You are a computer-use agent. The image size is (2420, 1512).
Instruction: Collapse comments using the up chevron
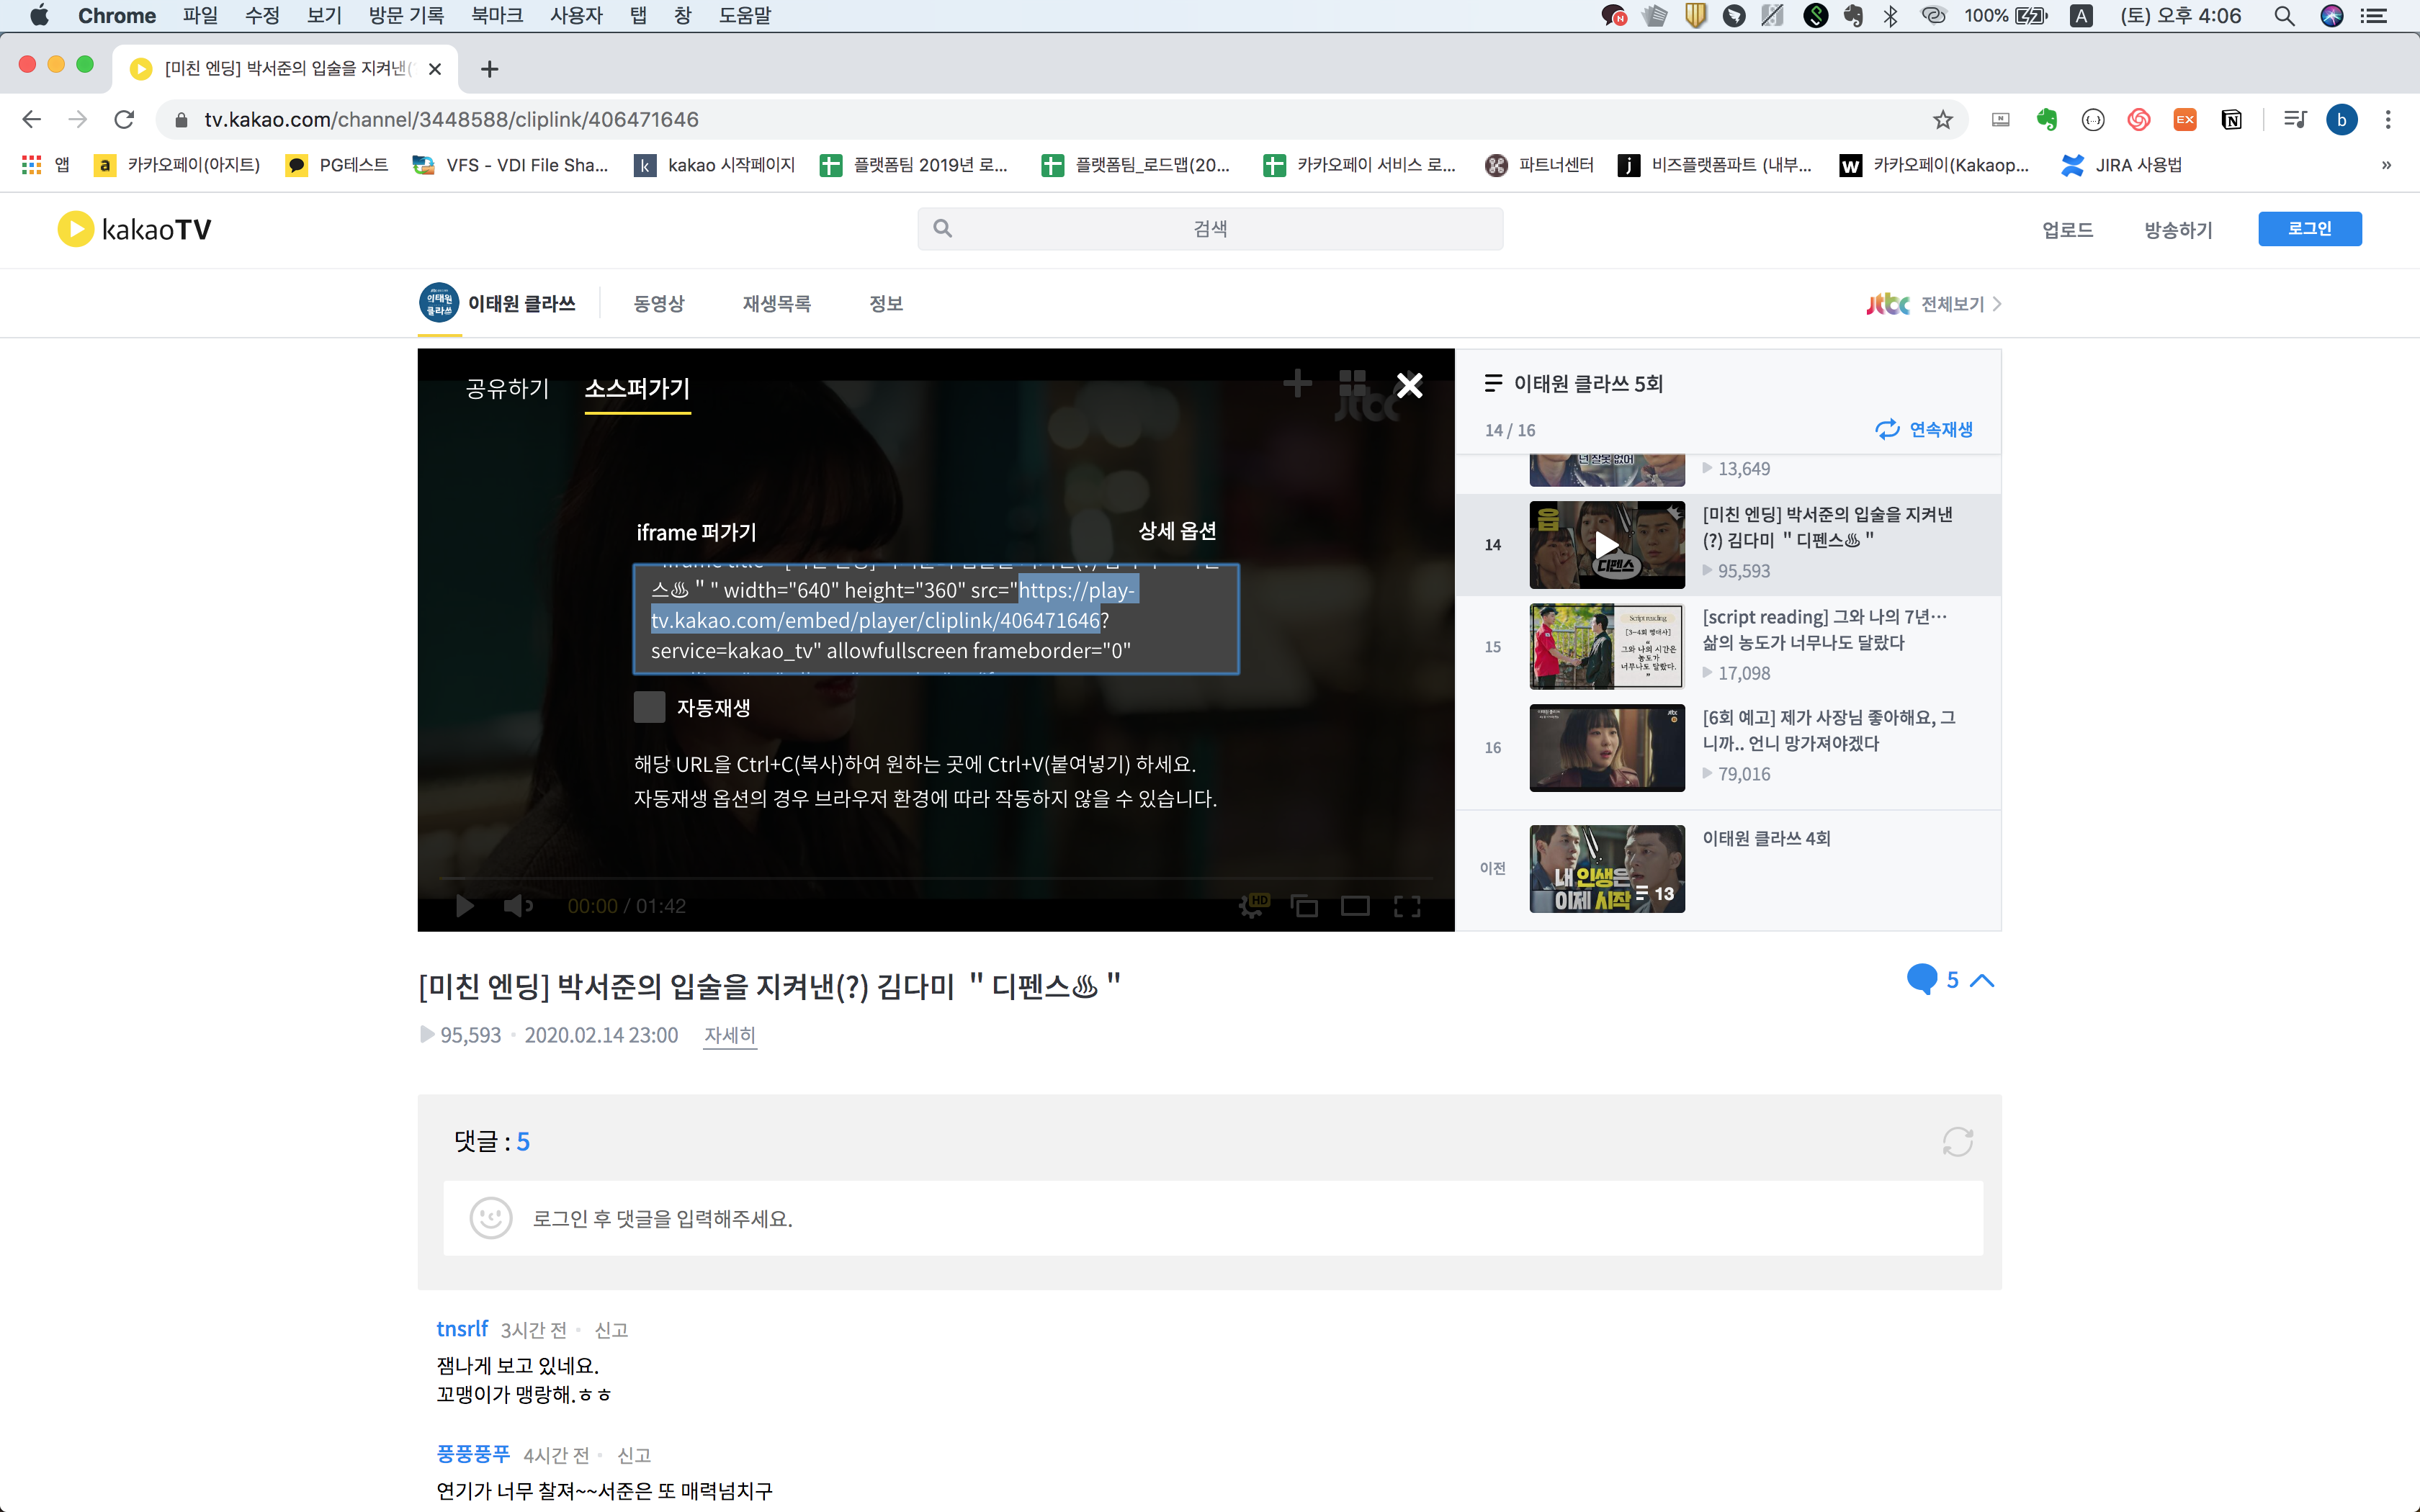pyautogui.click(x=1982, y=980)
